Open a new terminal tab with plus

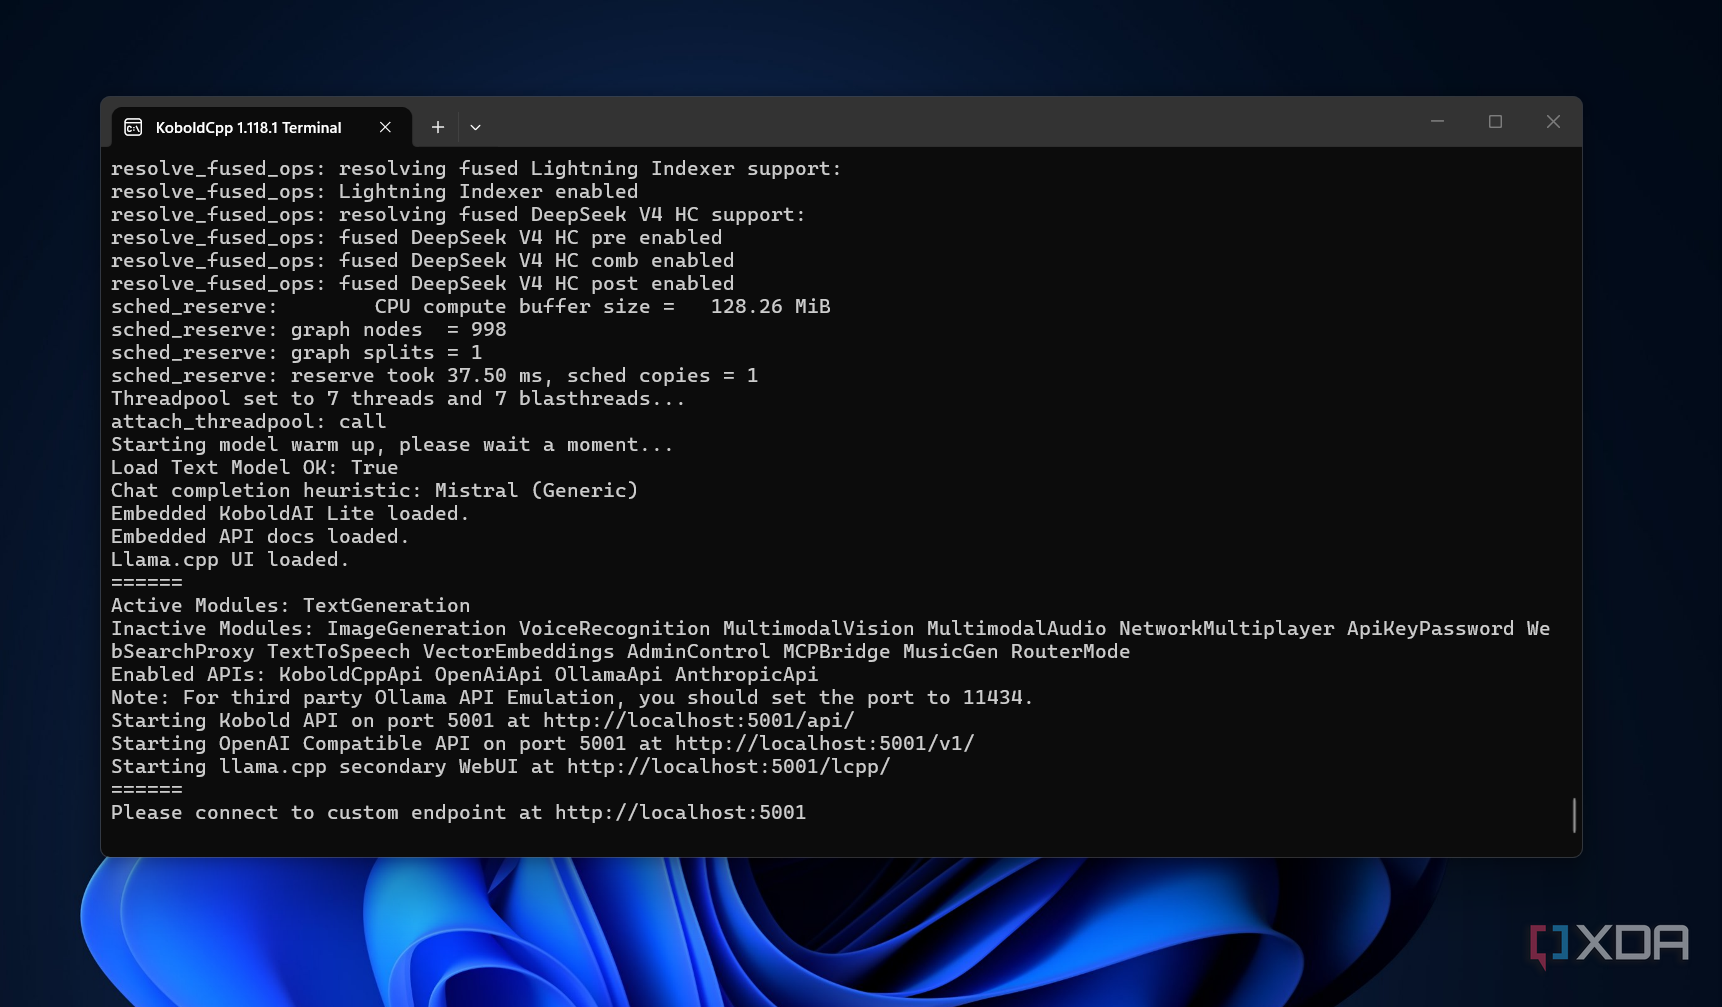point(437,127)
